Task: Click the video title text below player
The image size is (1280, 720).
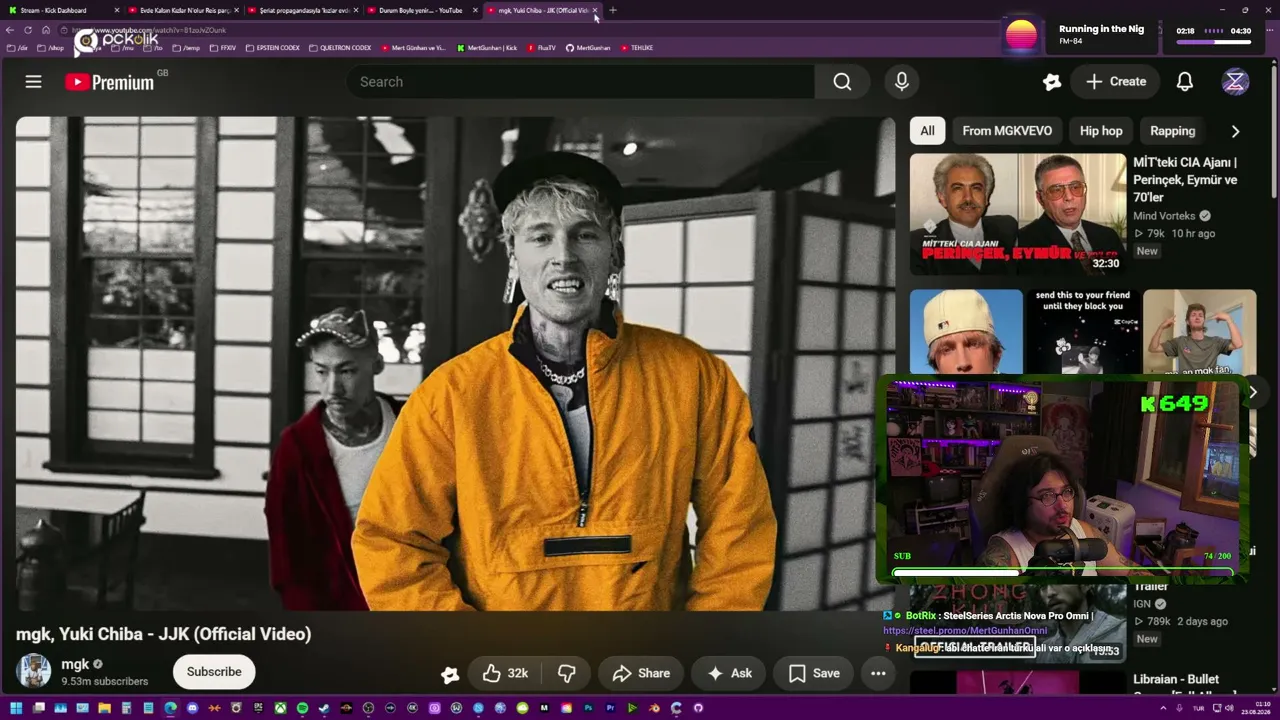Action: click(164, 634)
